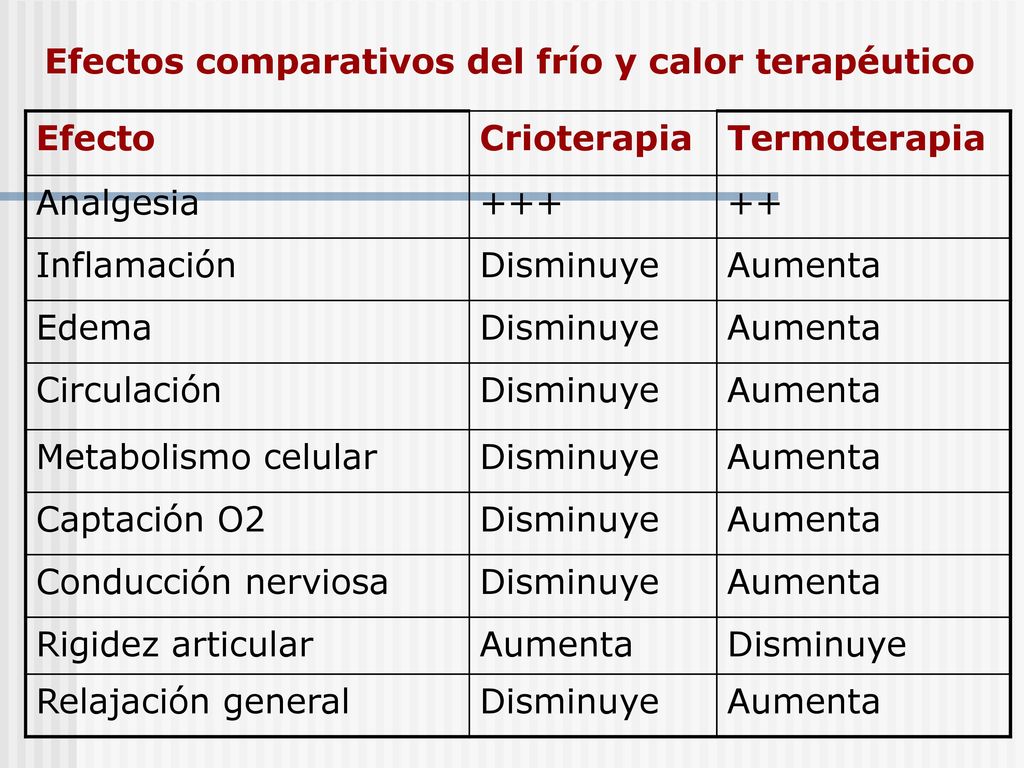Screen dimensions: 1024x768
Task: Select the Efecto column header
Action: 95,138
